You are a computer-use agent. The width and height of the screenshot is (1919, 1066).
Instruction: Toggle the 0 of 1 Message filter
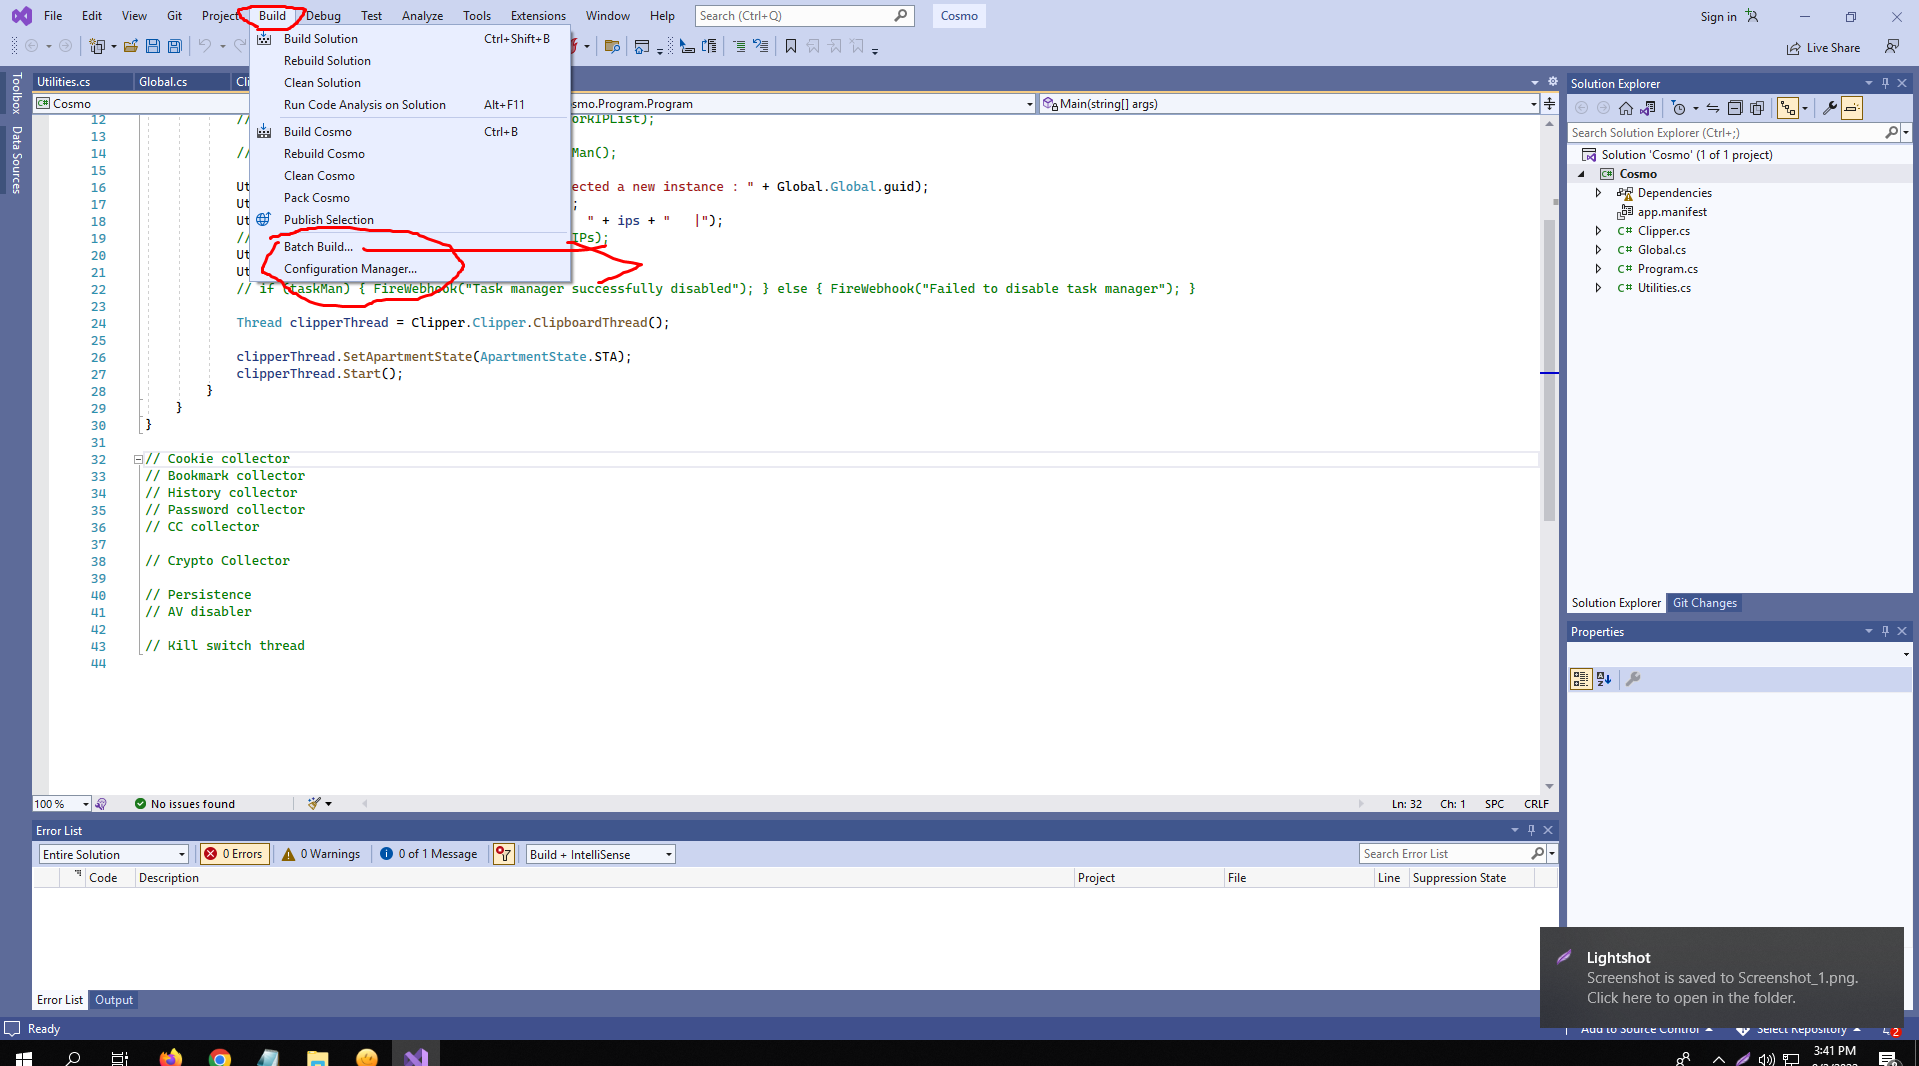click(x=429, y=854)
